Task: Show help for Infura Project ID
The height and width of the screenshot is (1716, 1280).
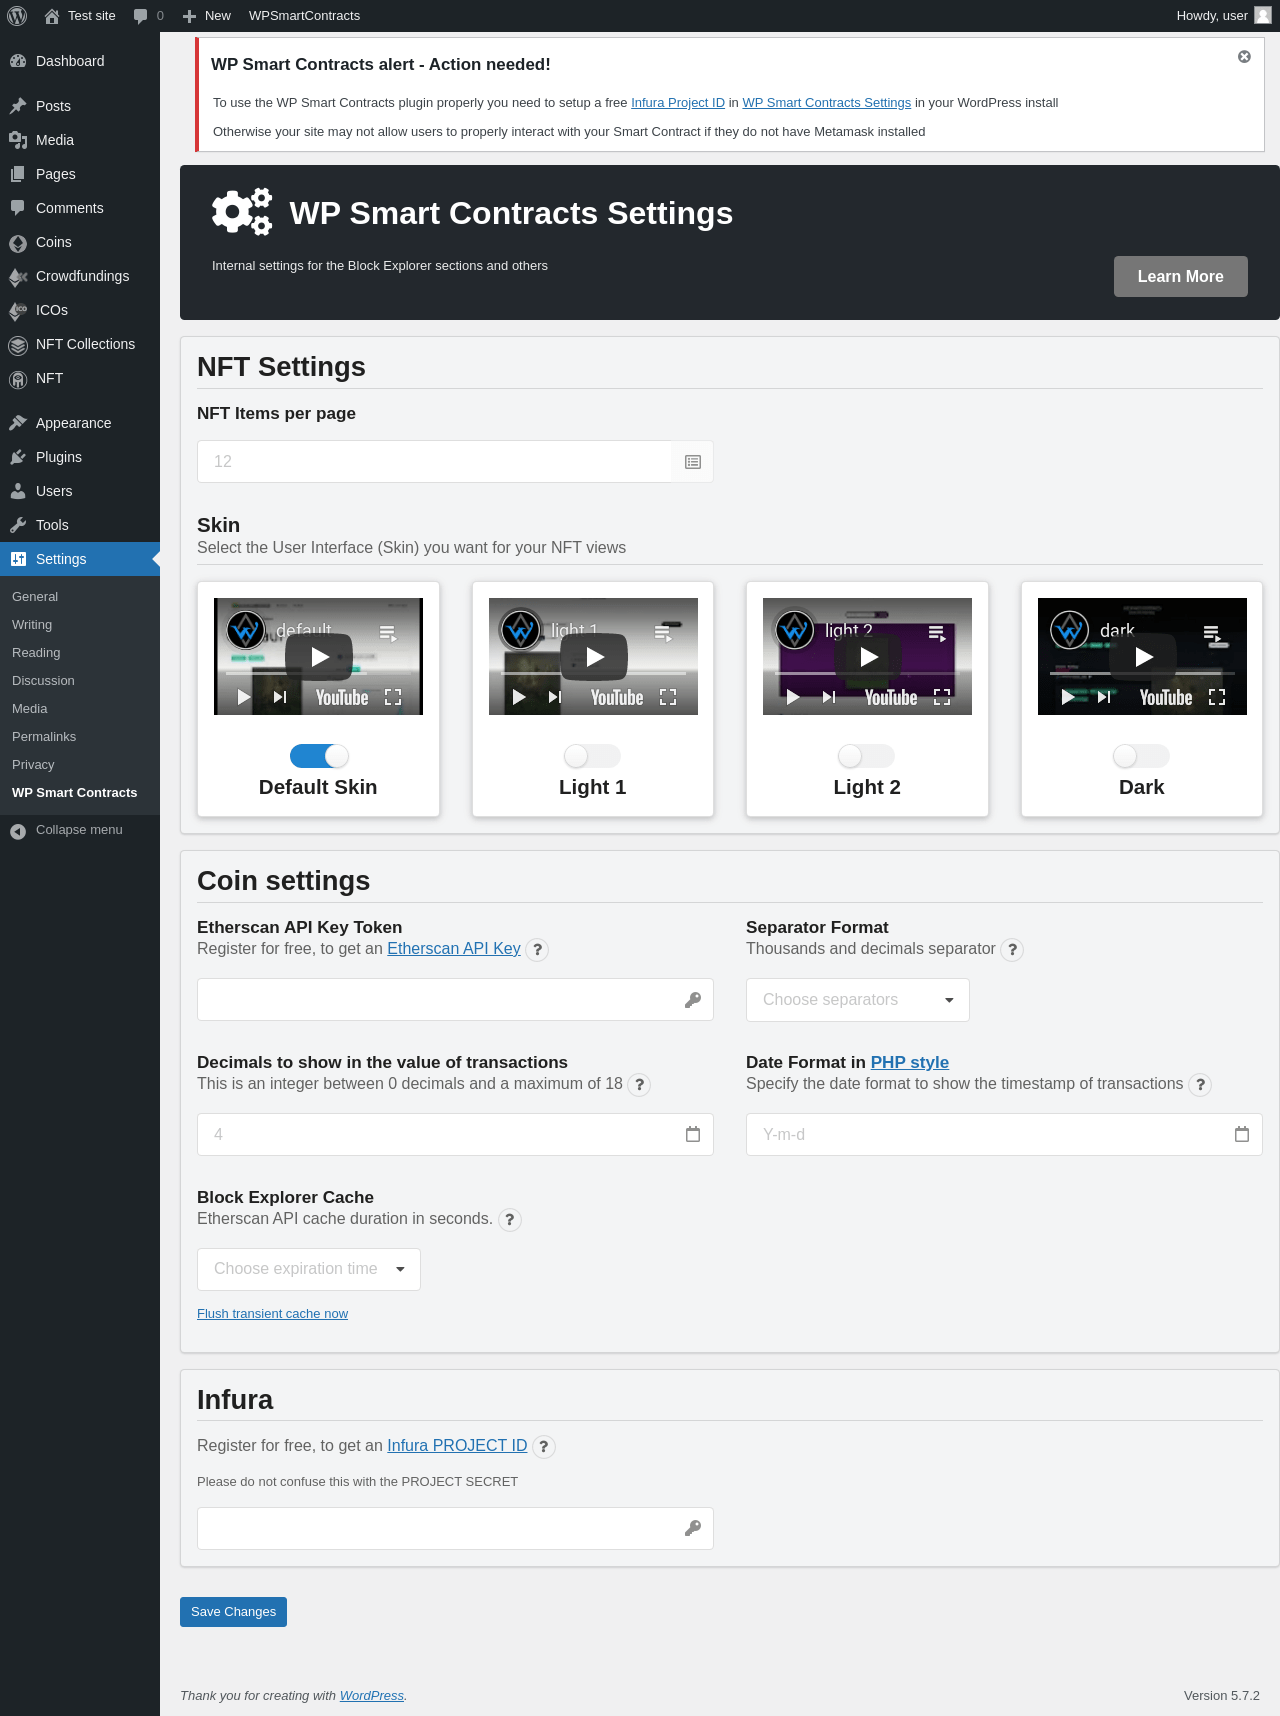Action: pos(544,1447)
